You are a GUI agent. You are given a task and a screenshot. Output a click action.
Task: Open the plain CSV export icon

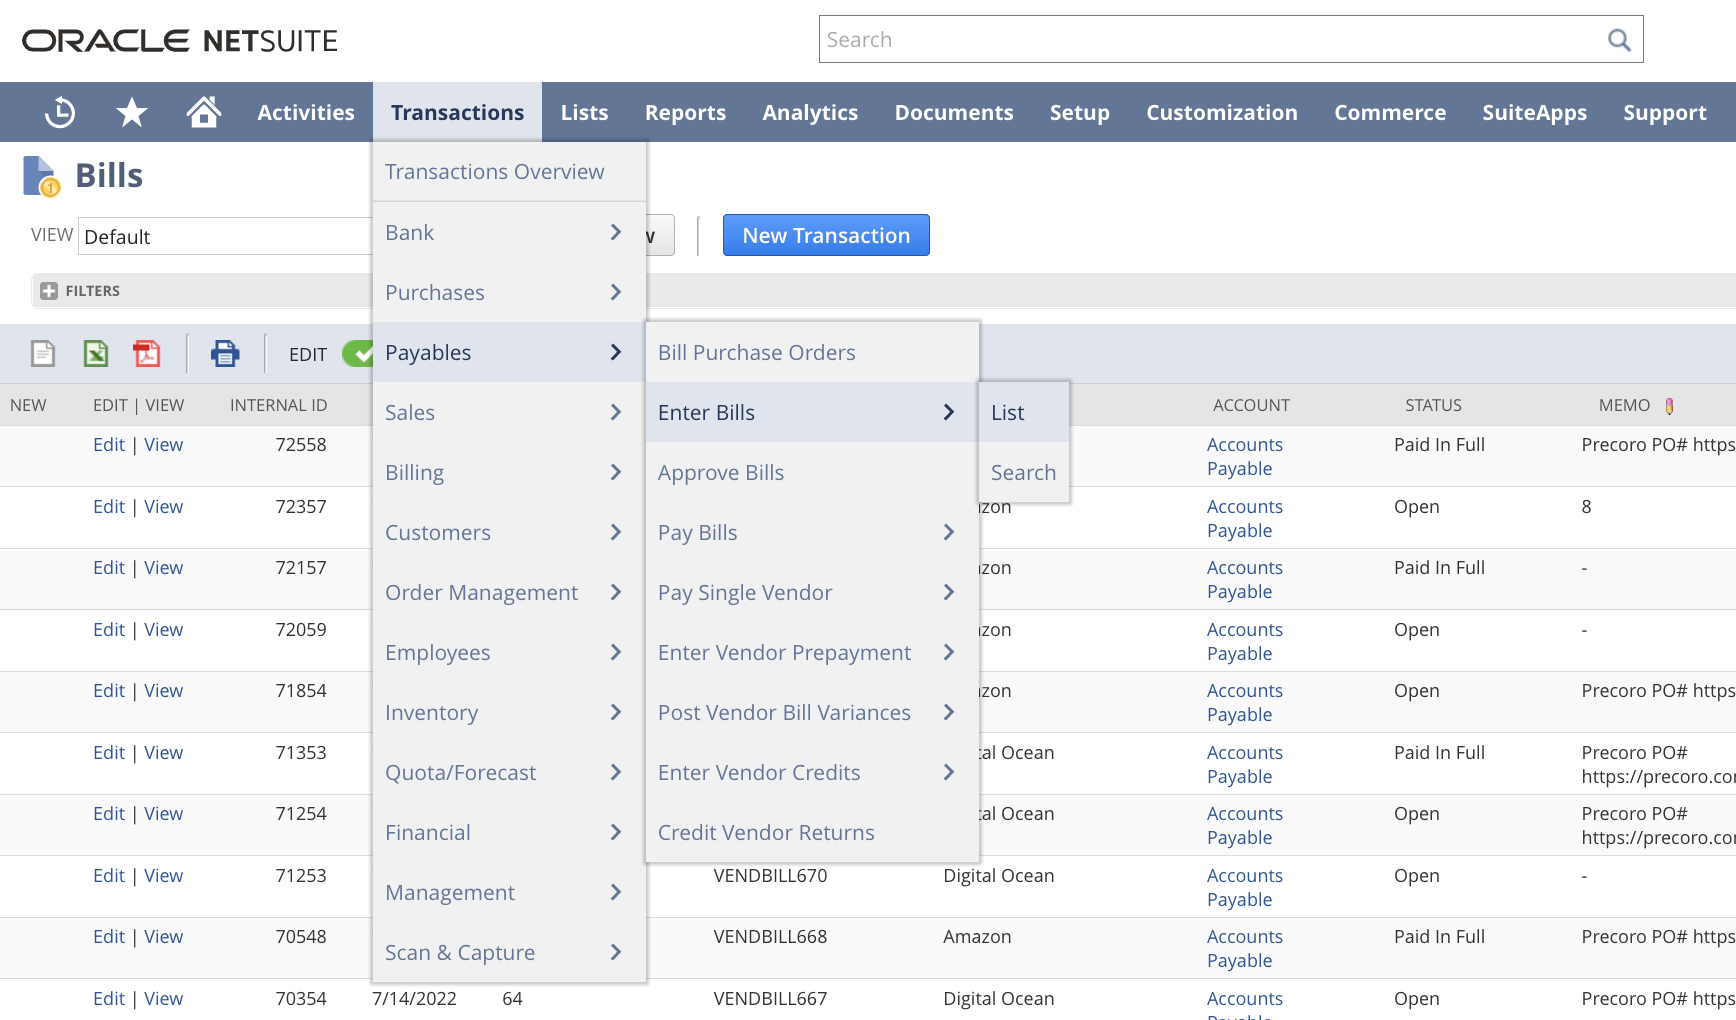tap(42, 353)
